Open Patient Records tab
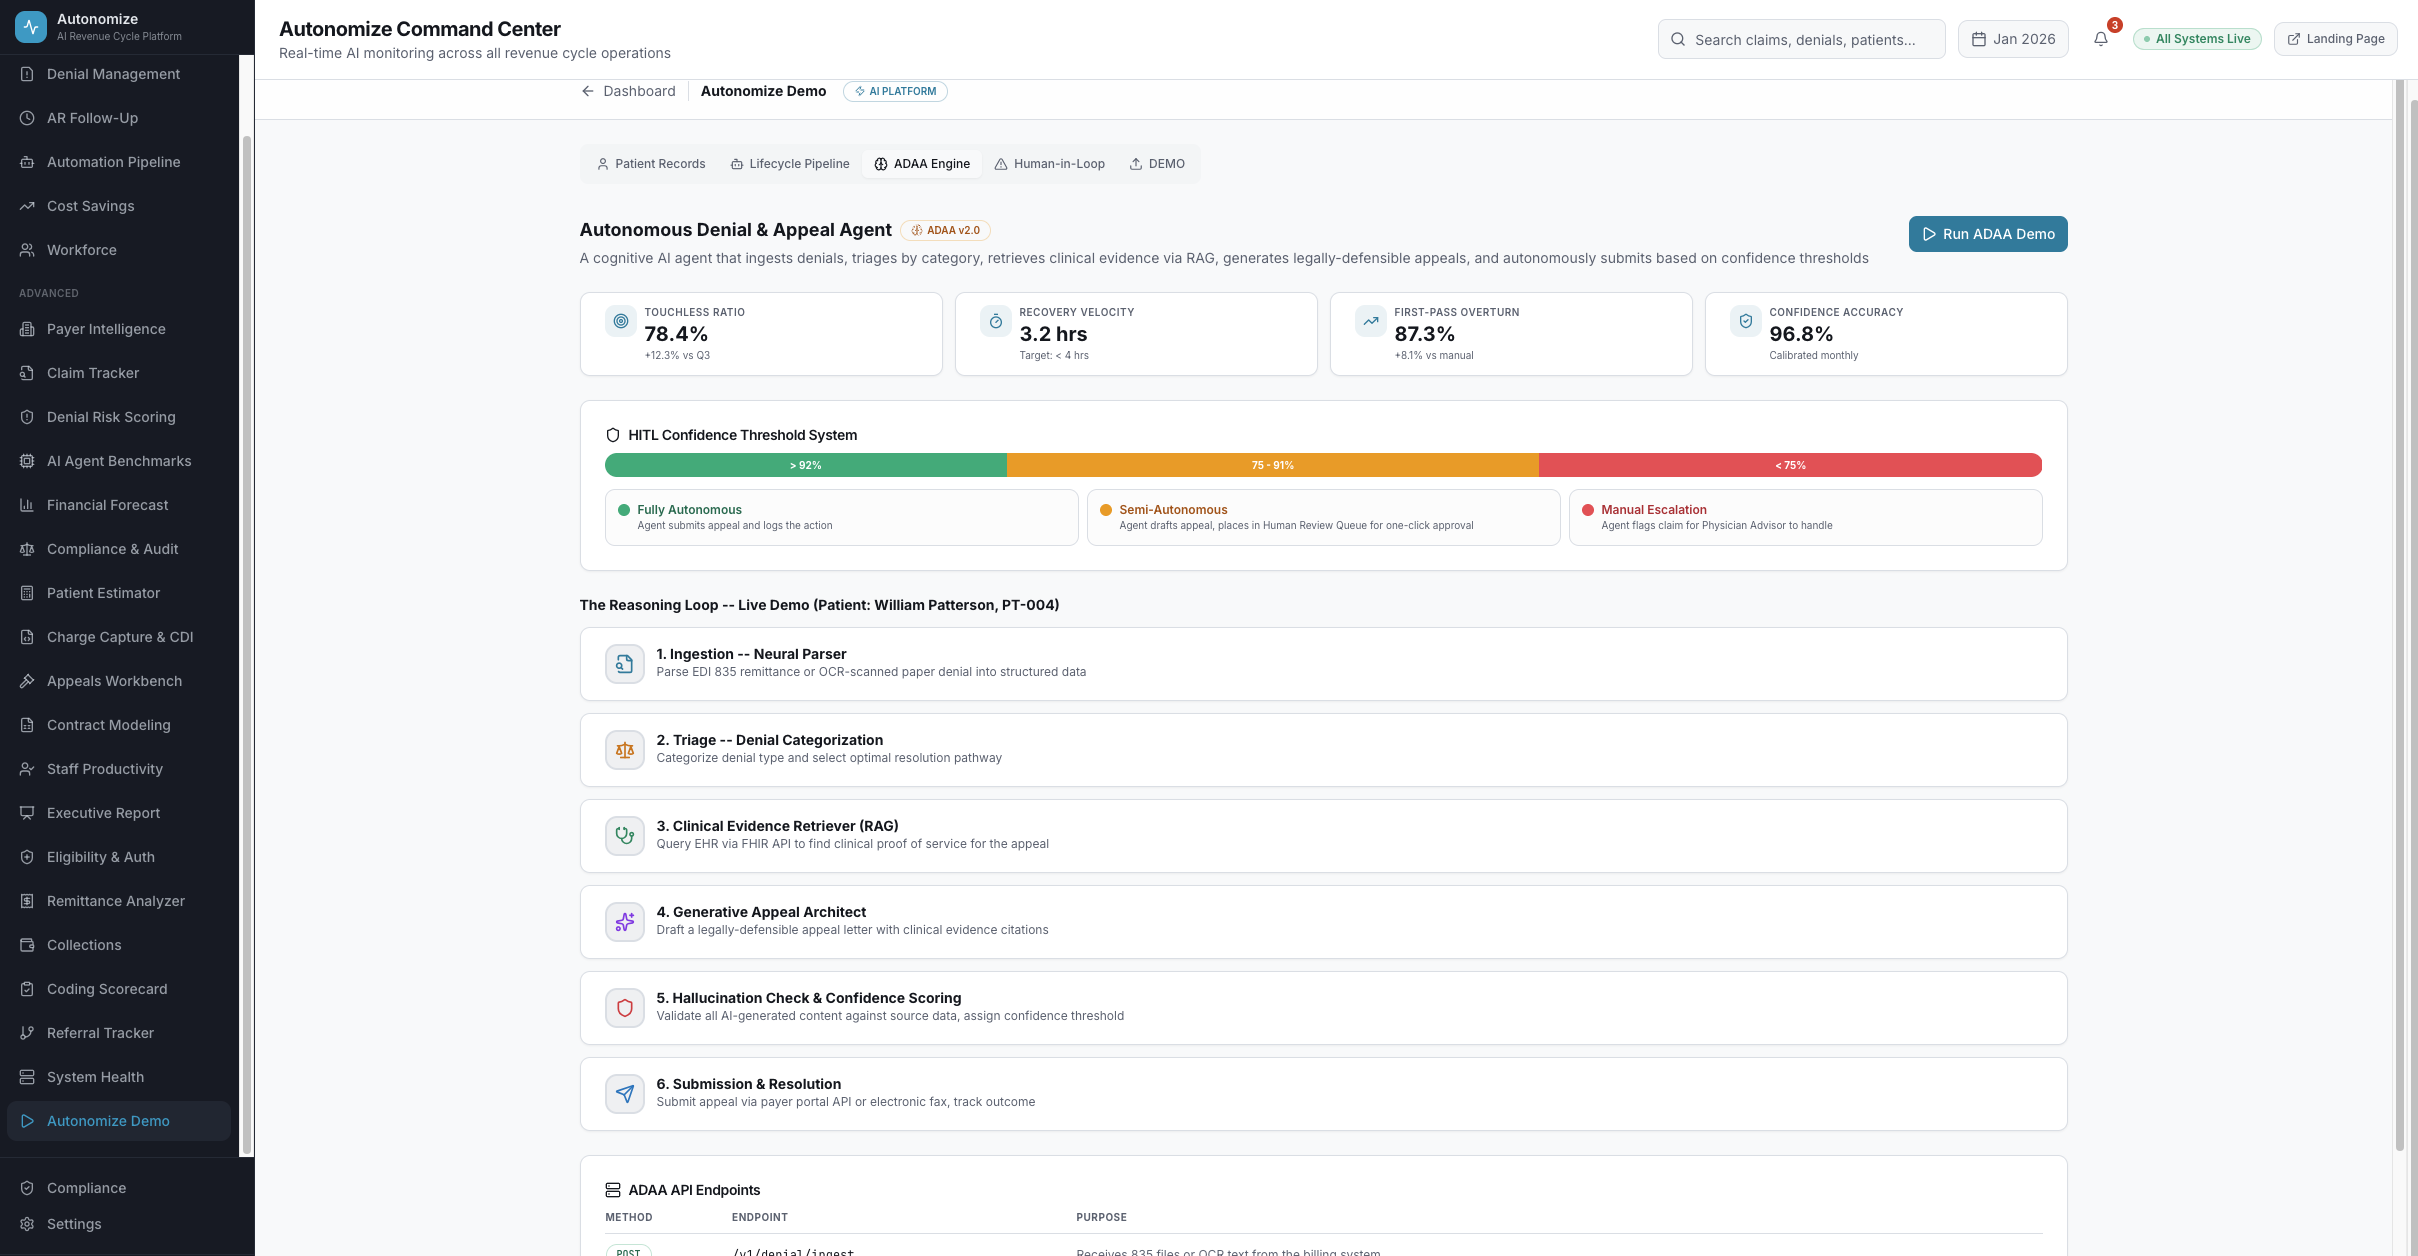This screenshot has width=2418, height=1256. [651, 164]
